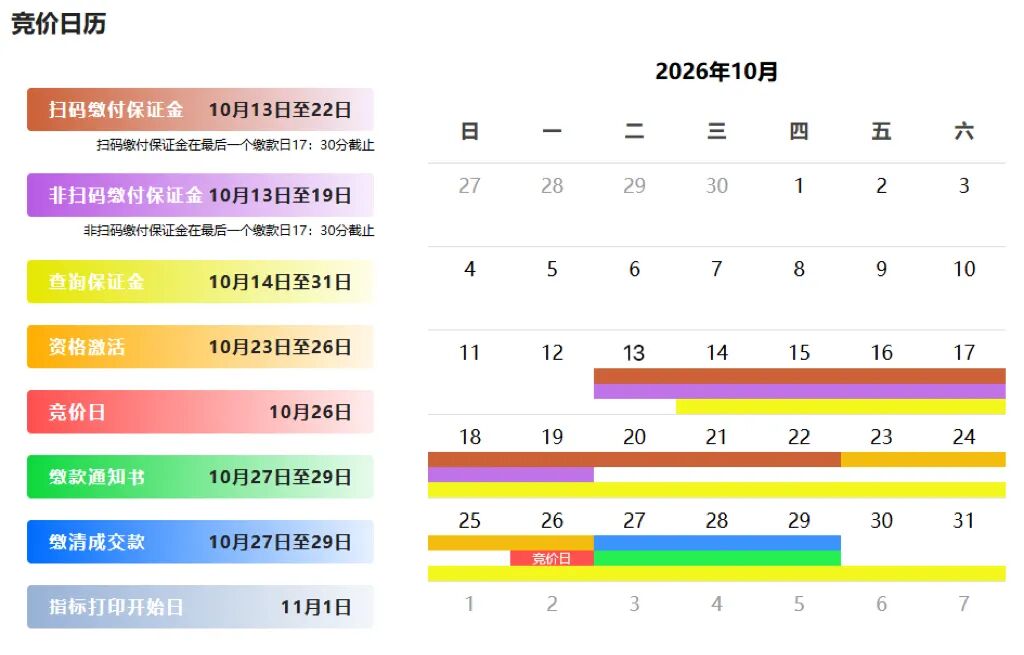Select date 13 in the calendar

tap(634, 353)
